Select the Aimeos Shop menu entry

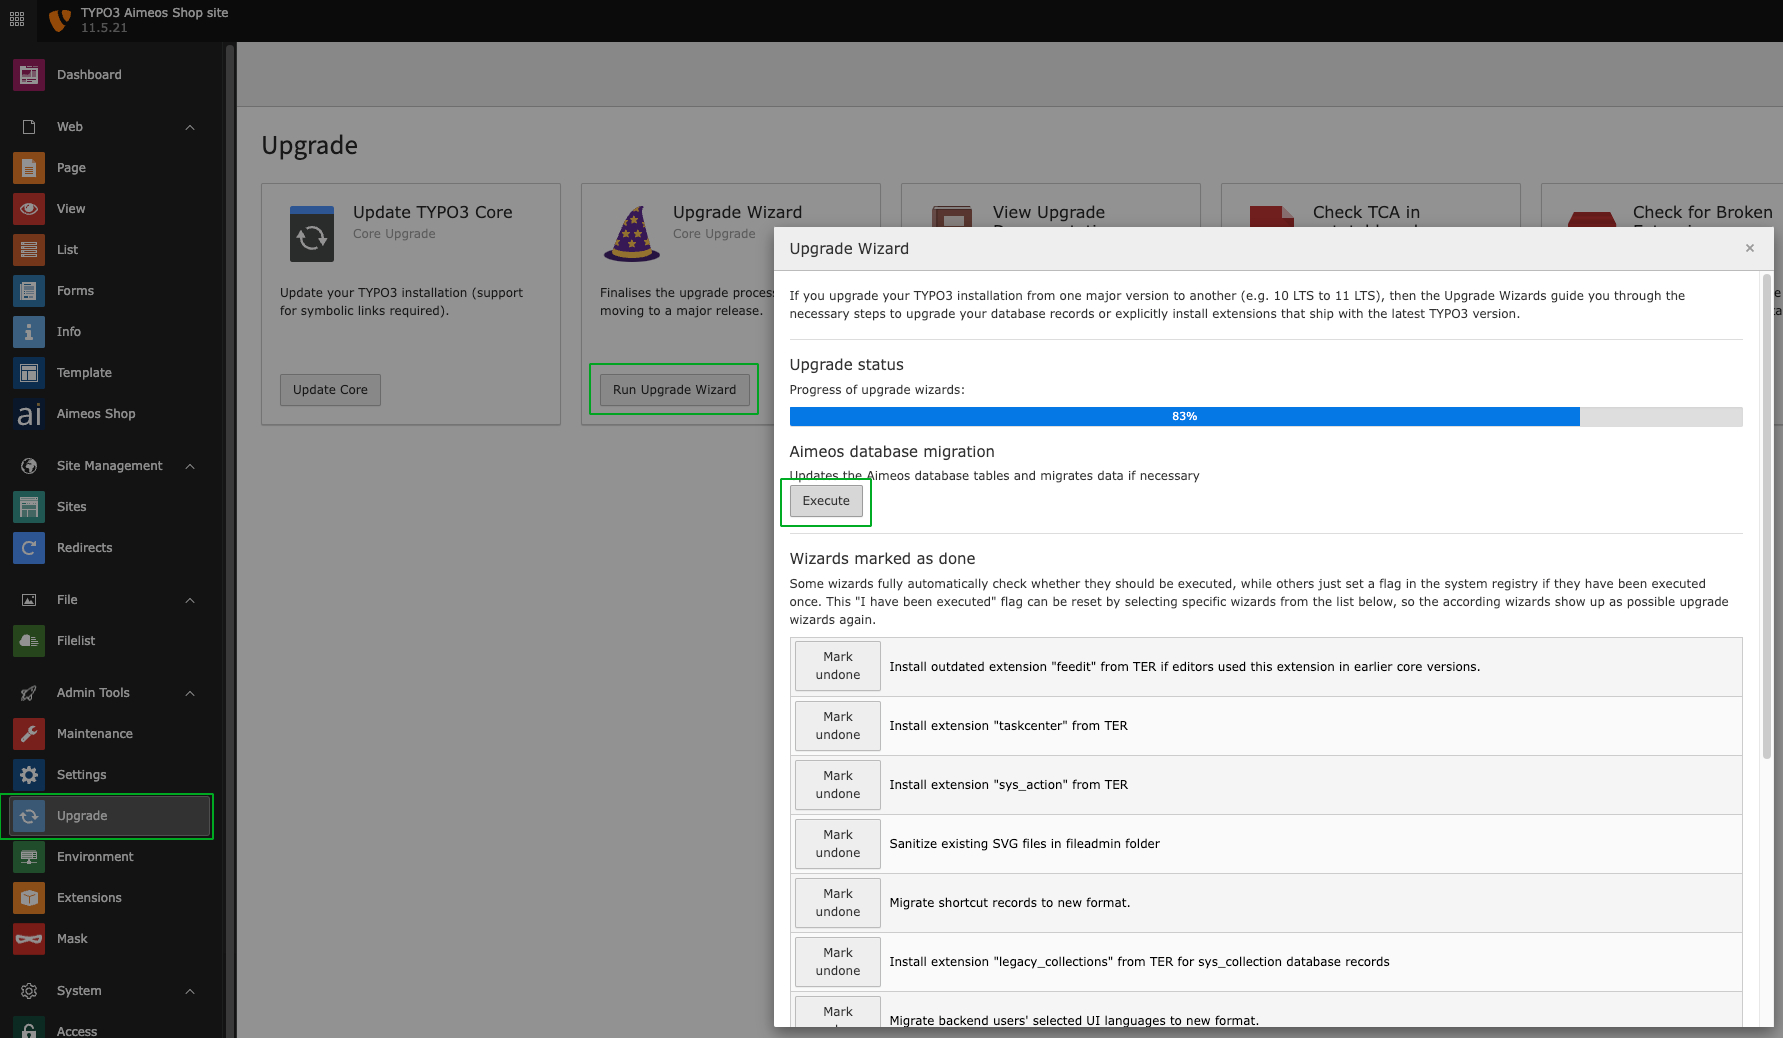tap(111, 414)
